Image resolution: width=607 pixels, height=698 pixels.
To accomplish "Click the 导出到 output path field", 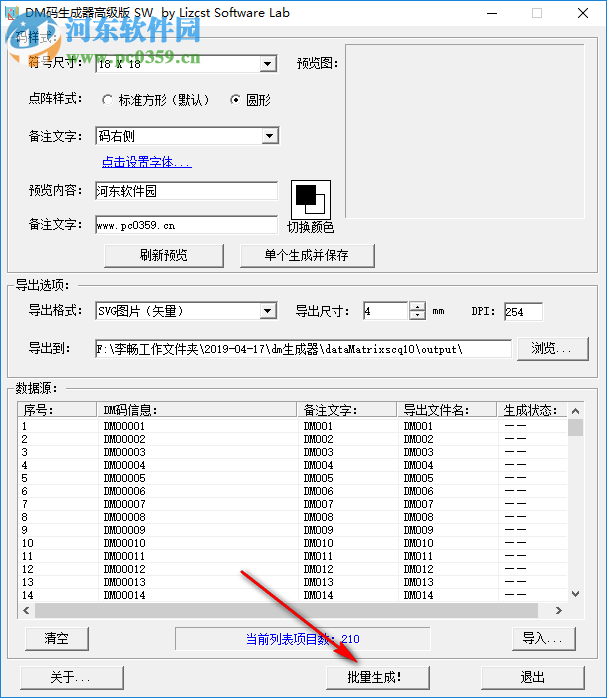I will pyautogui.click(x=303, y=349).
